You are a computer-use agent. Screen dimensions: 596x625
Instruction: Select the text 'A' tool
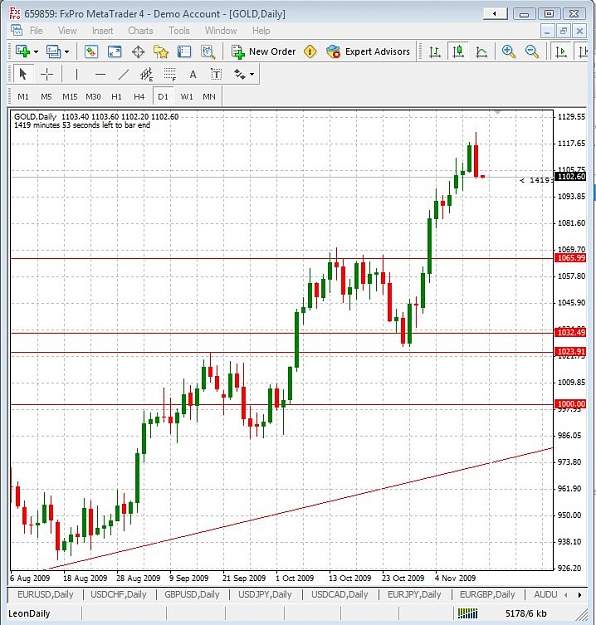[x=193, y=74]
